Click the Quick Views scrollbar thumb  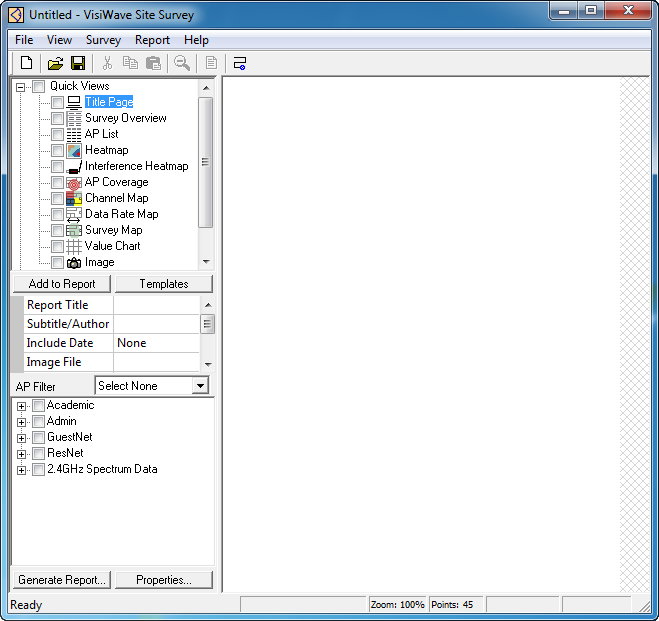[x=206, y=162]
